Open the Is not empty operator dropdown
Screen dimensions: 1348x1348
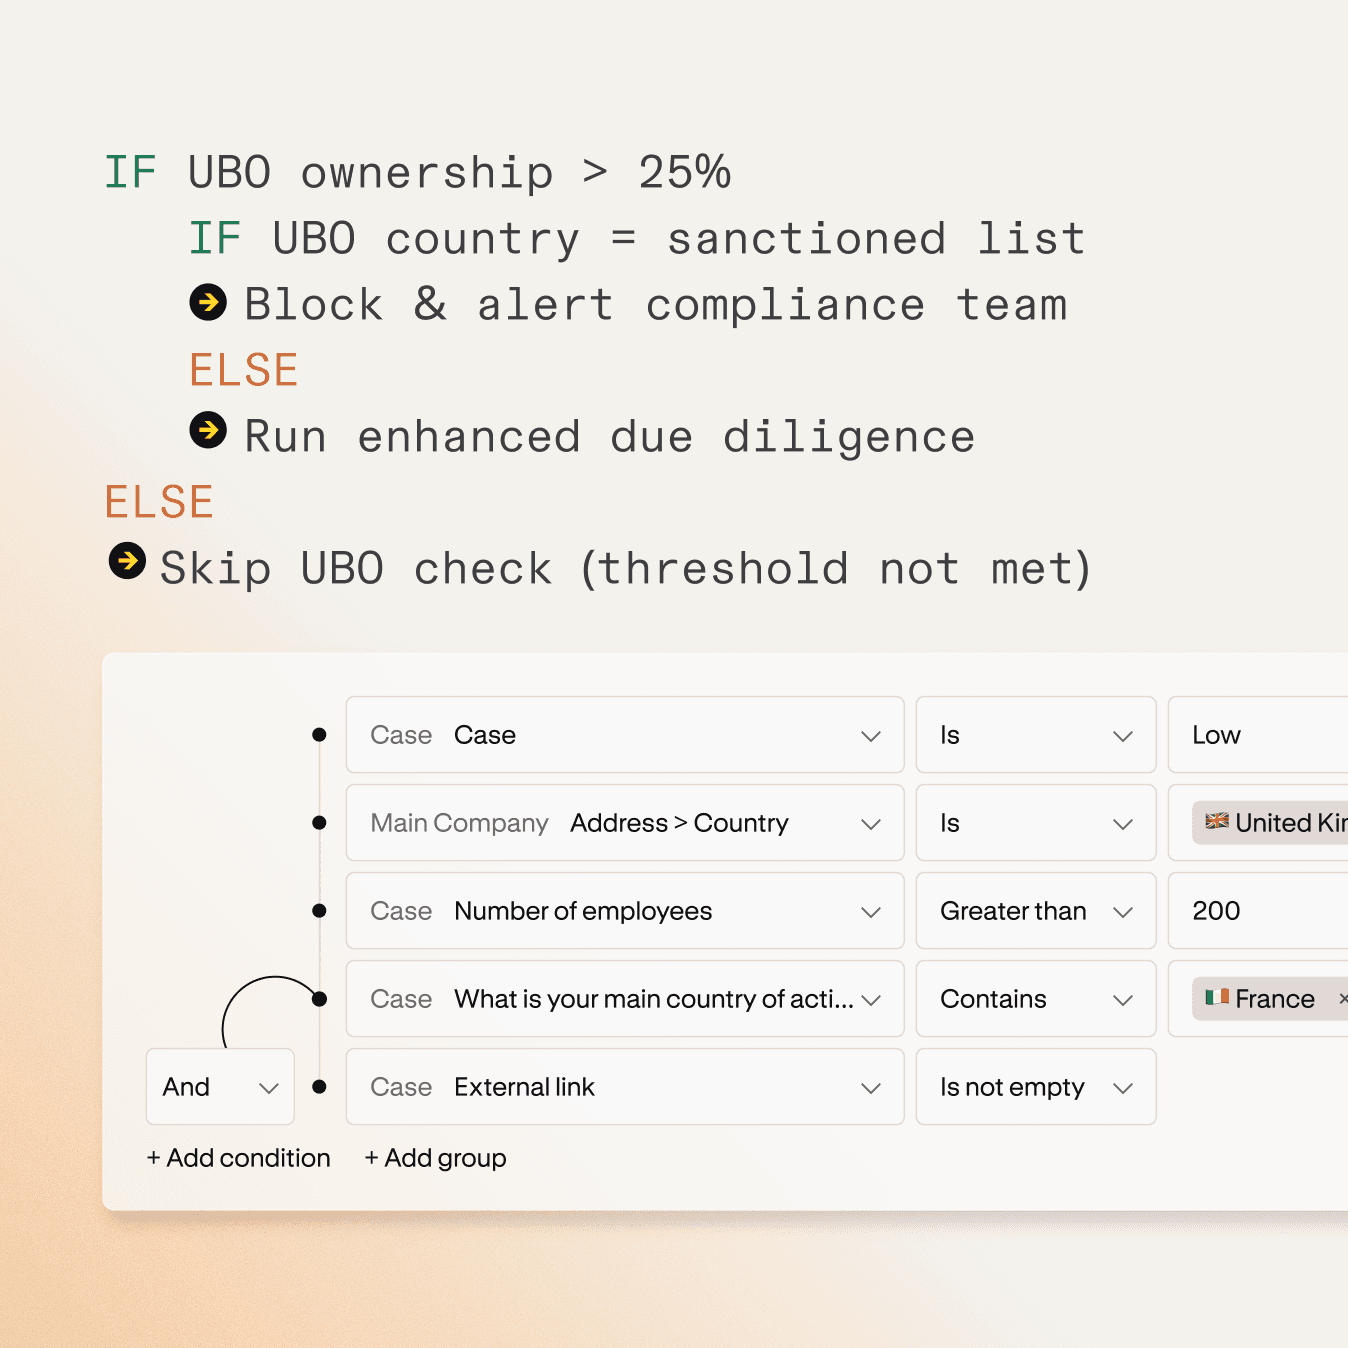(1035, 1087)
